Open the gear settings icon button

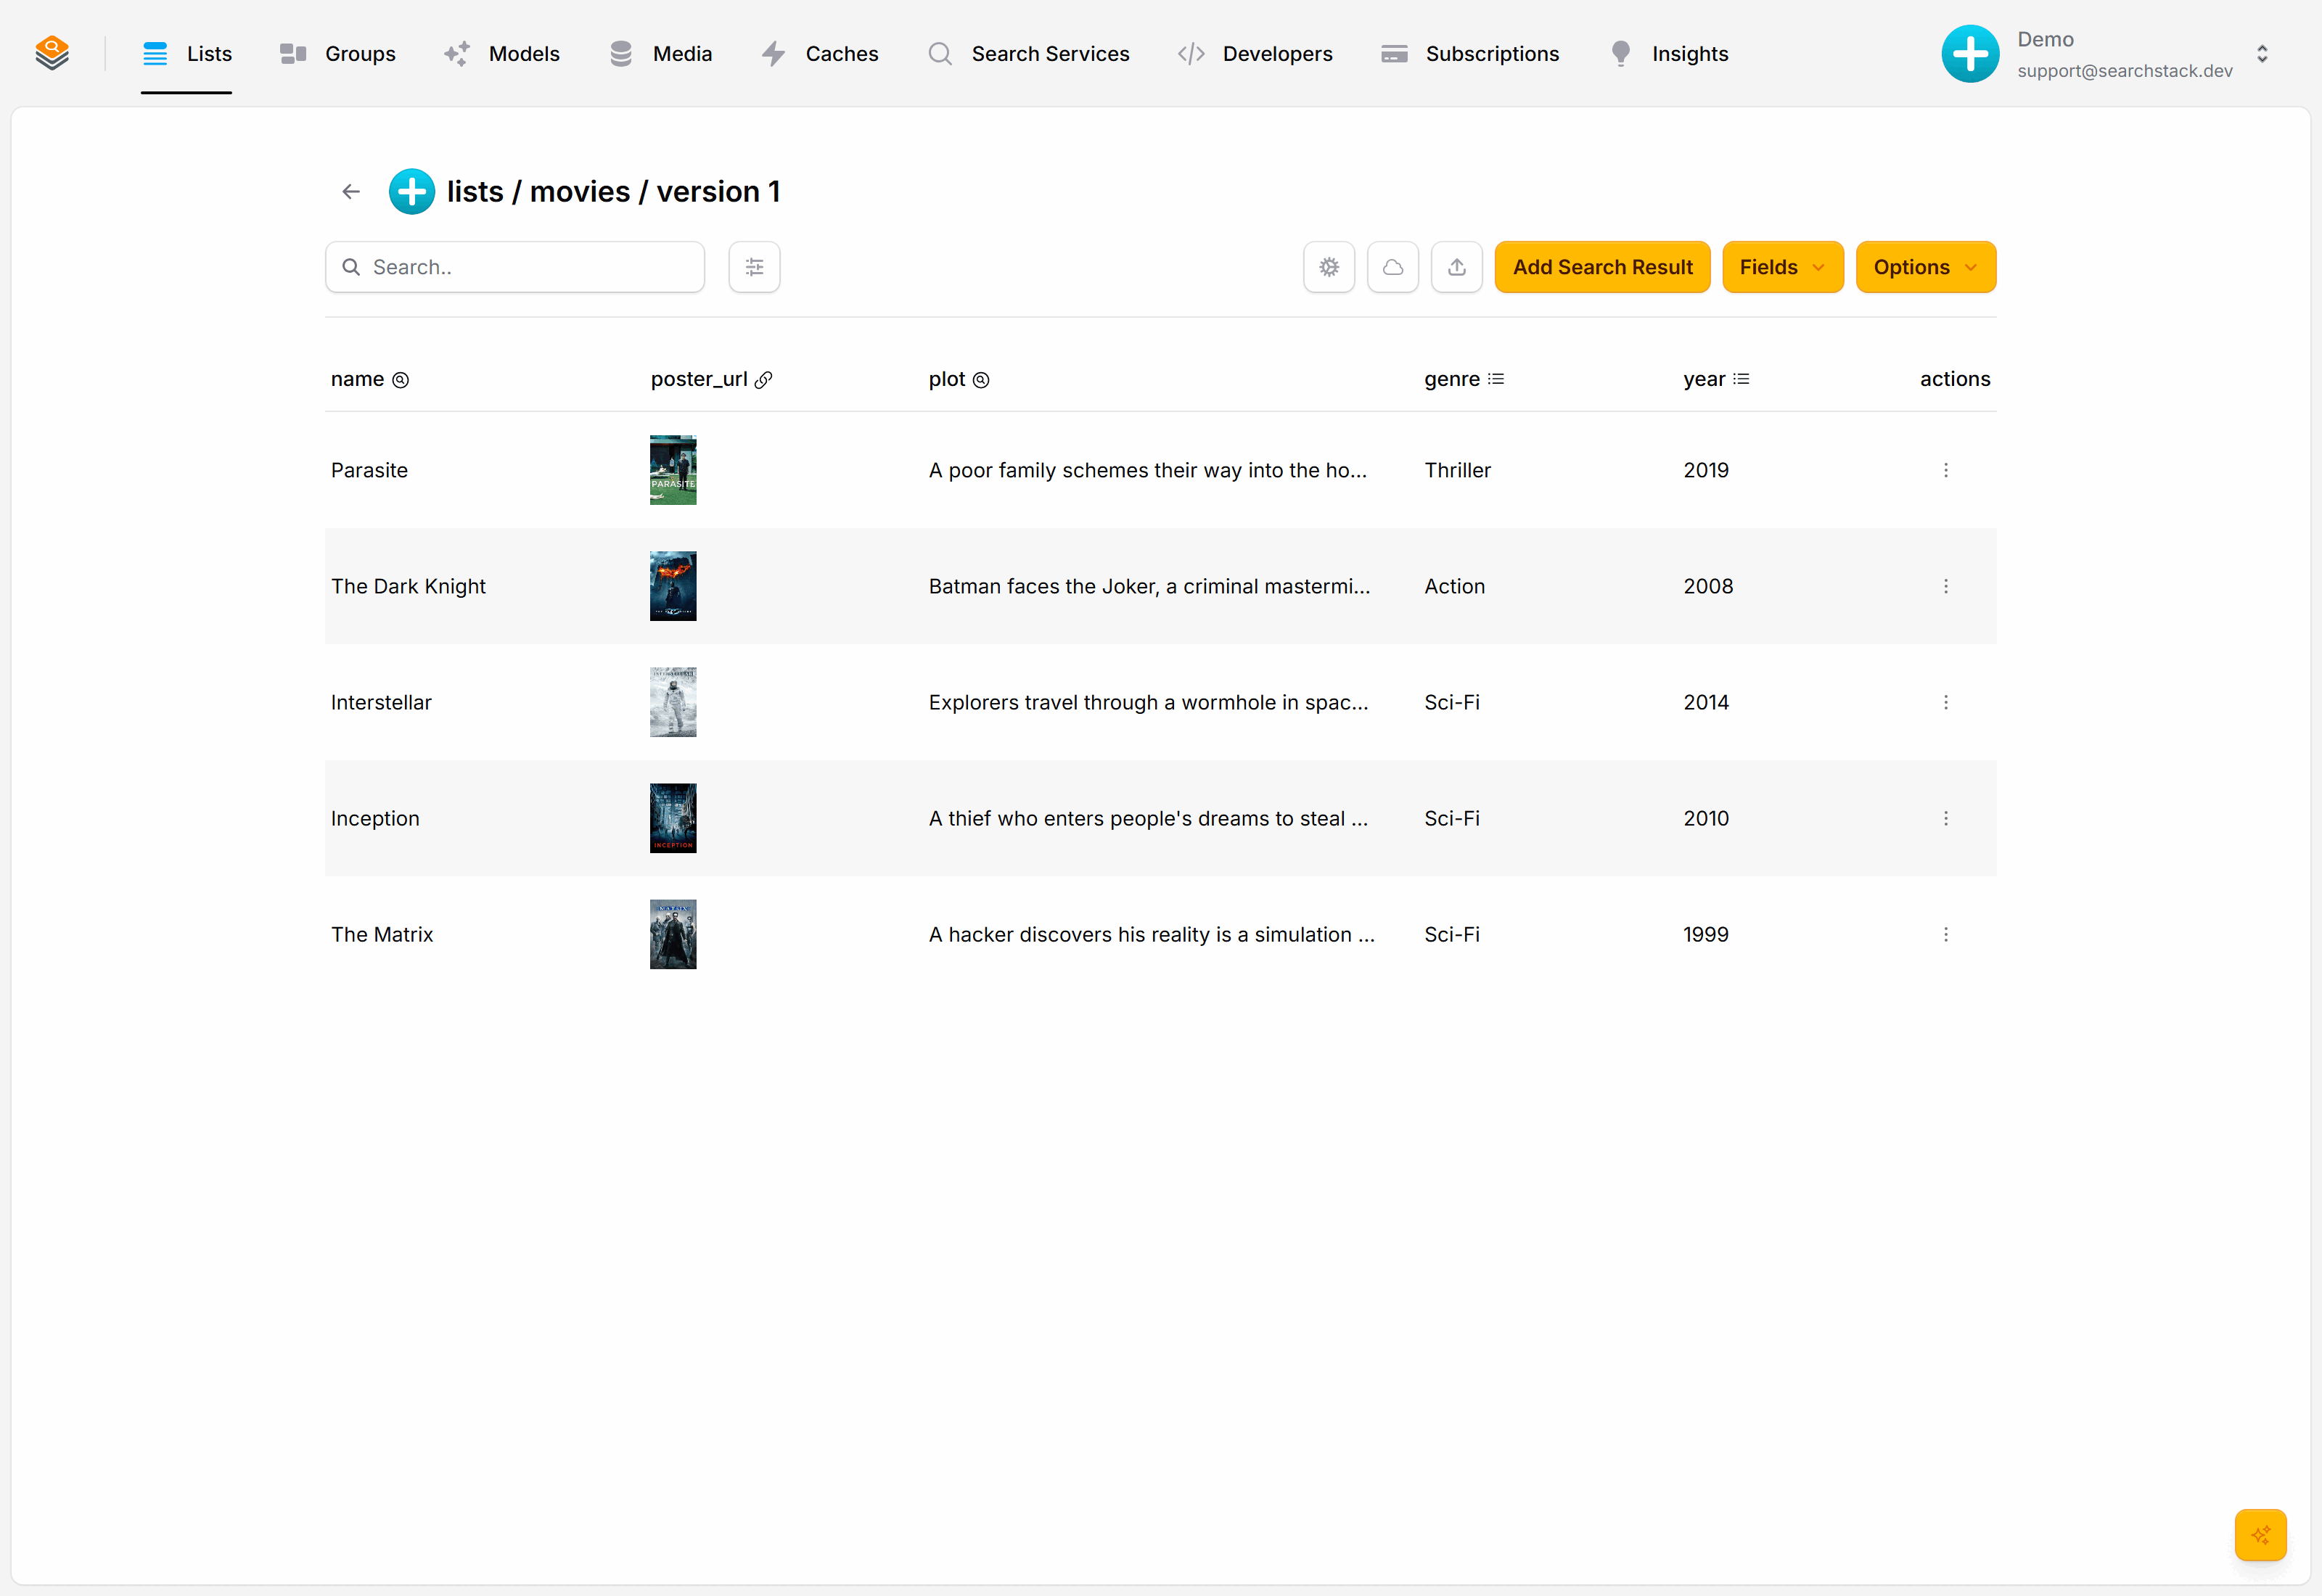click(1329, 267)
